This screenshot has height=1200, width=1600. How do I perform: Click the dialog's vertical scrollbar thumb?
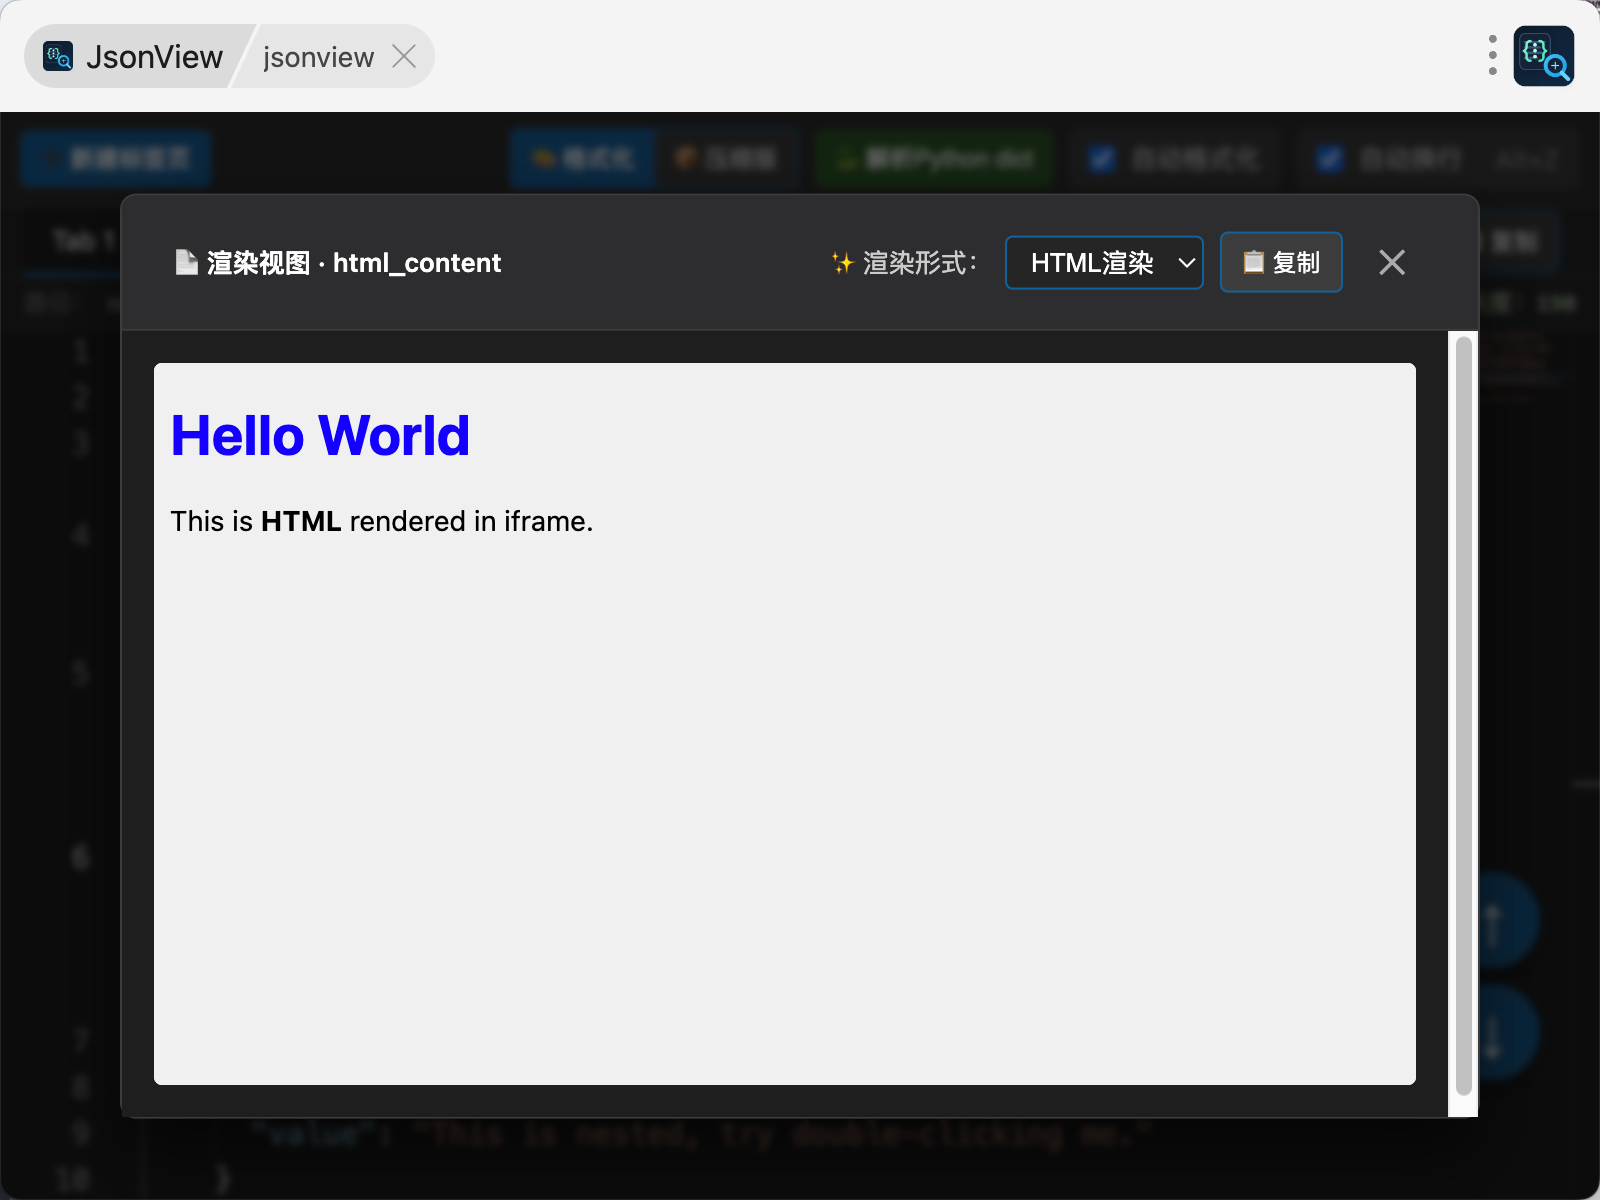tap(1463, 716)
